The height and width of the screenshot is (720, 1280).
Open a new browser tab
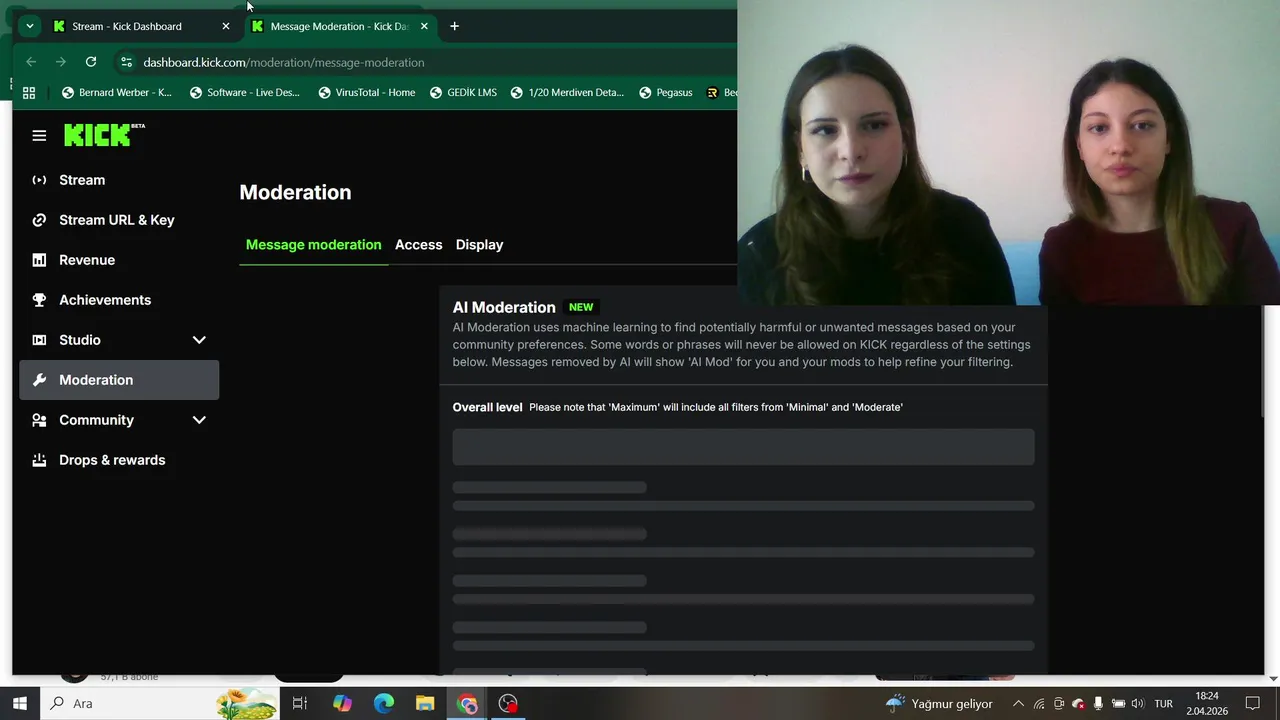(454, 26)
